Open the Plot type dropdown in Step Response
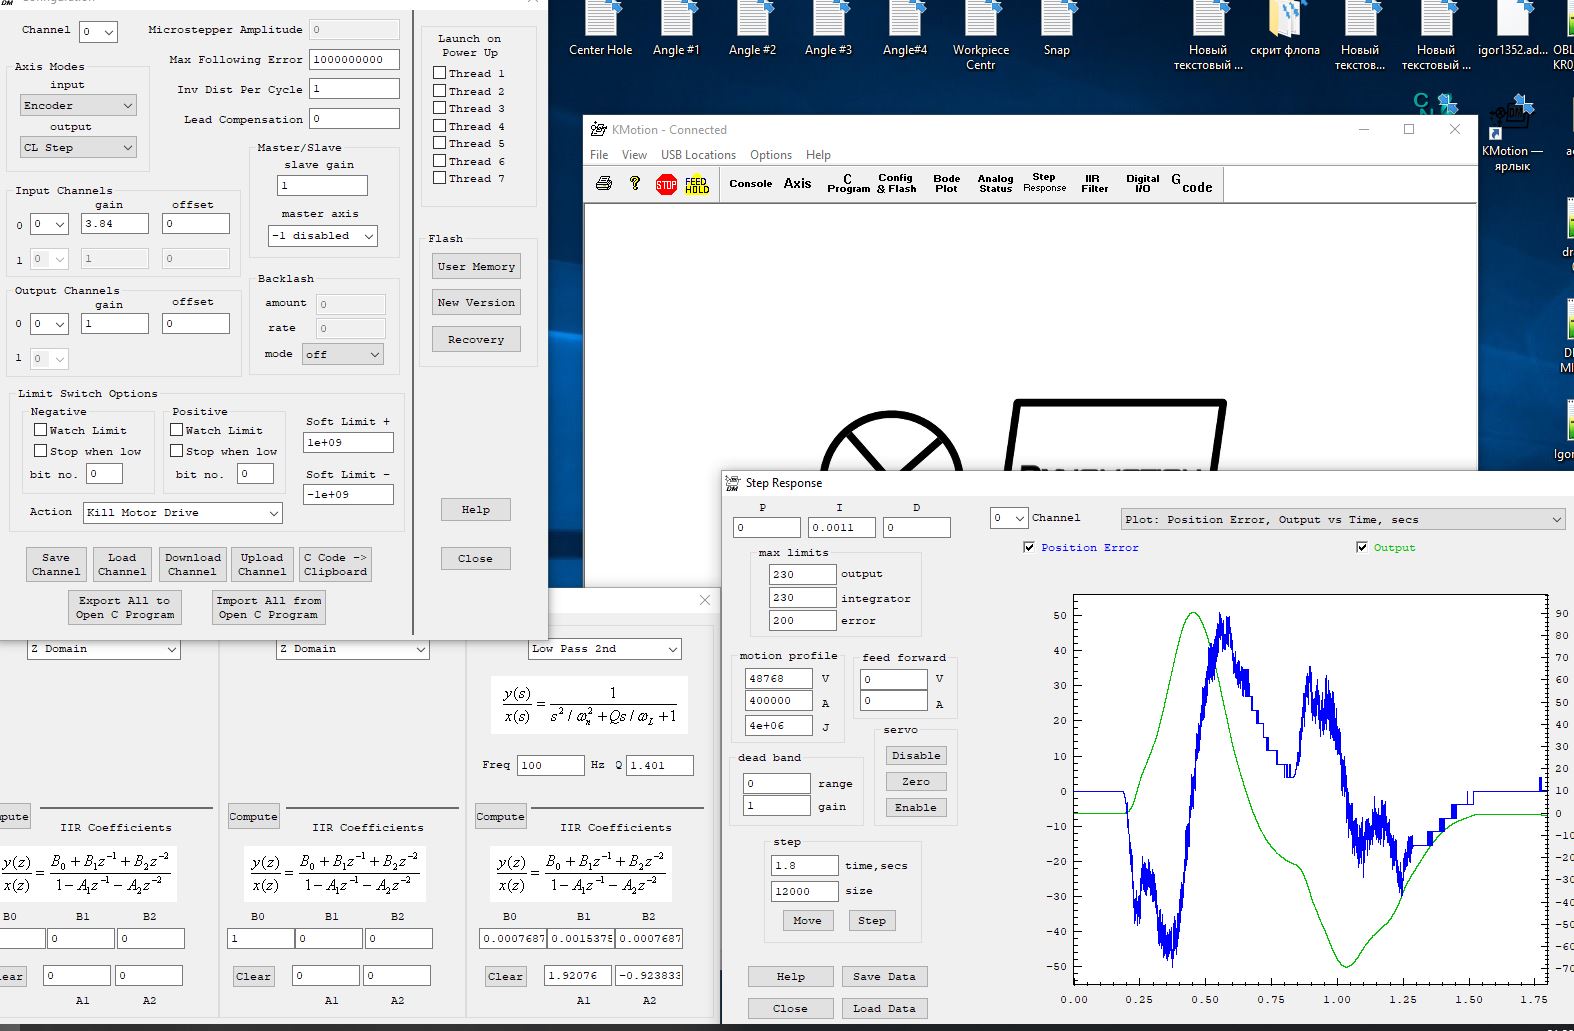Viewport: 1574px width, 1031px height. coord(1342,519)
